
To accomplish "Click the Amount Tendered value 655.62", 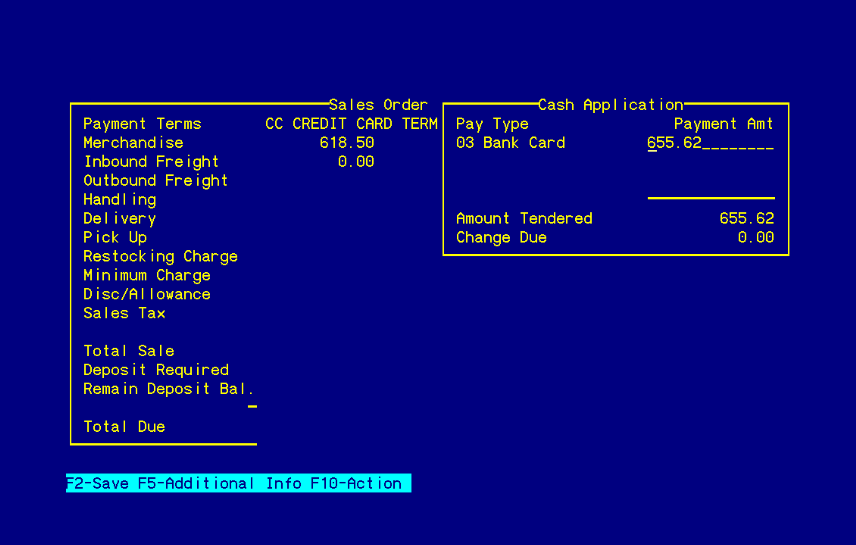I will click(747, 218).
